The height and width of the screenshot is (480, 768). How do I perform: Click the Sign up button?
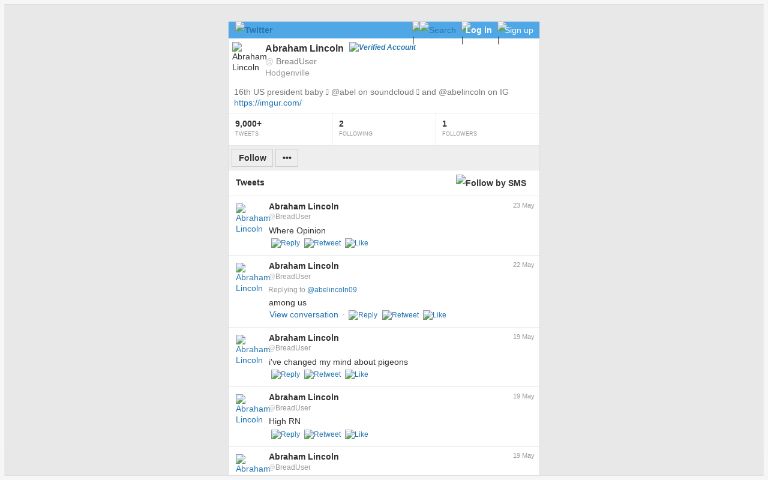[x=516, y=29]
